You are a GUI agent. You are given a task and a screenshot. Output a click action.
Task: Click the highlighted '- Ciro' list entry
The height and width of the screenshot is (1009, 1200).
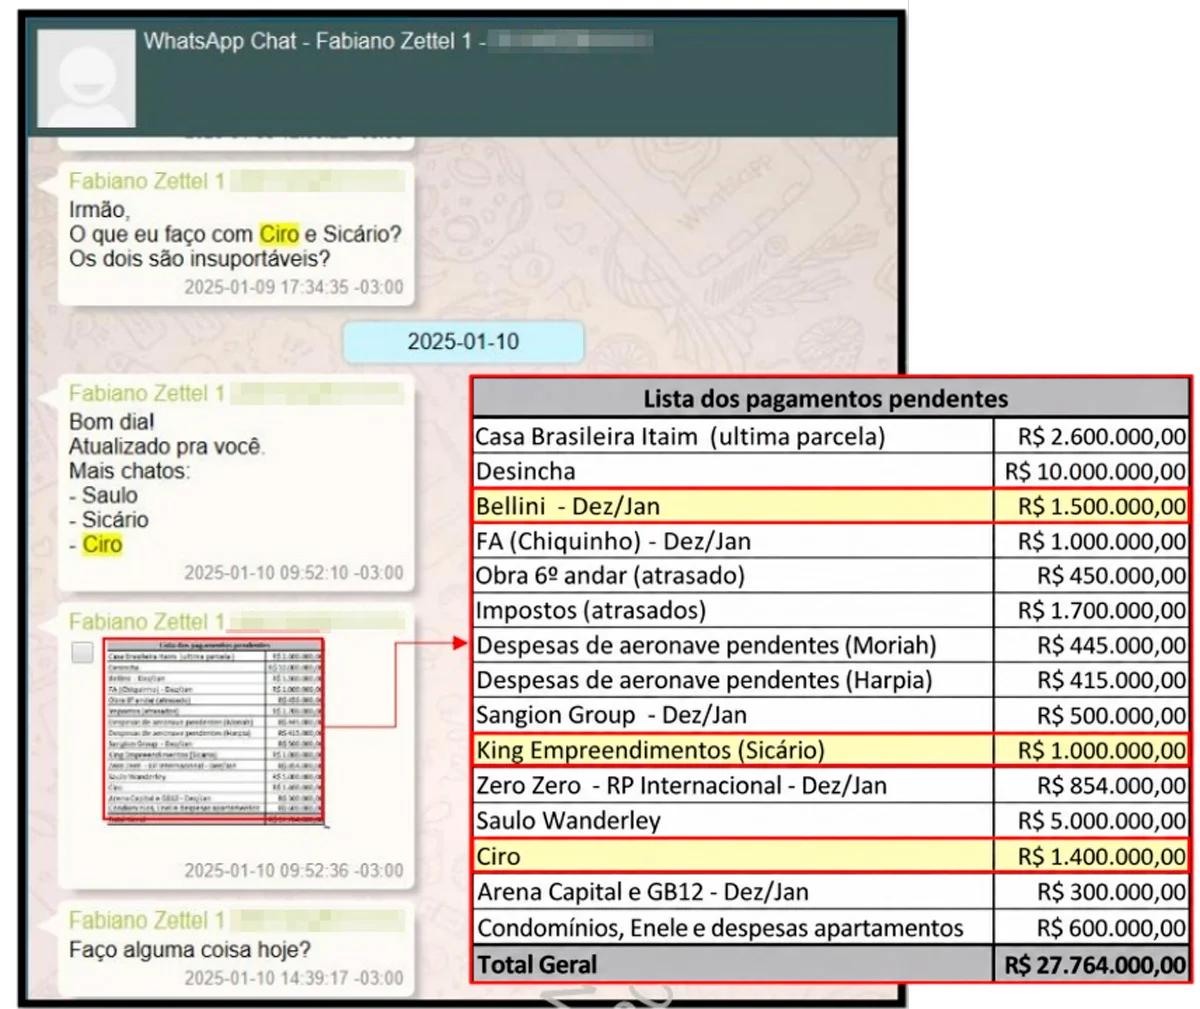95,545
